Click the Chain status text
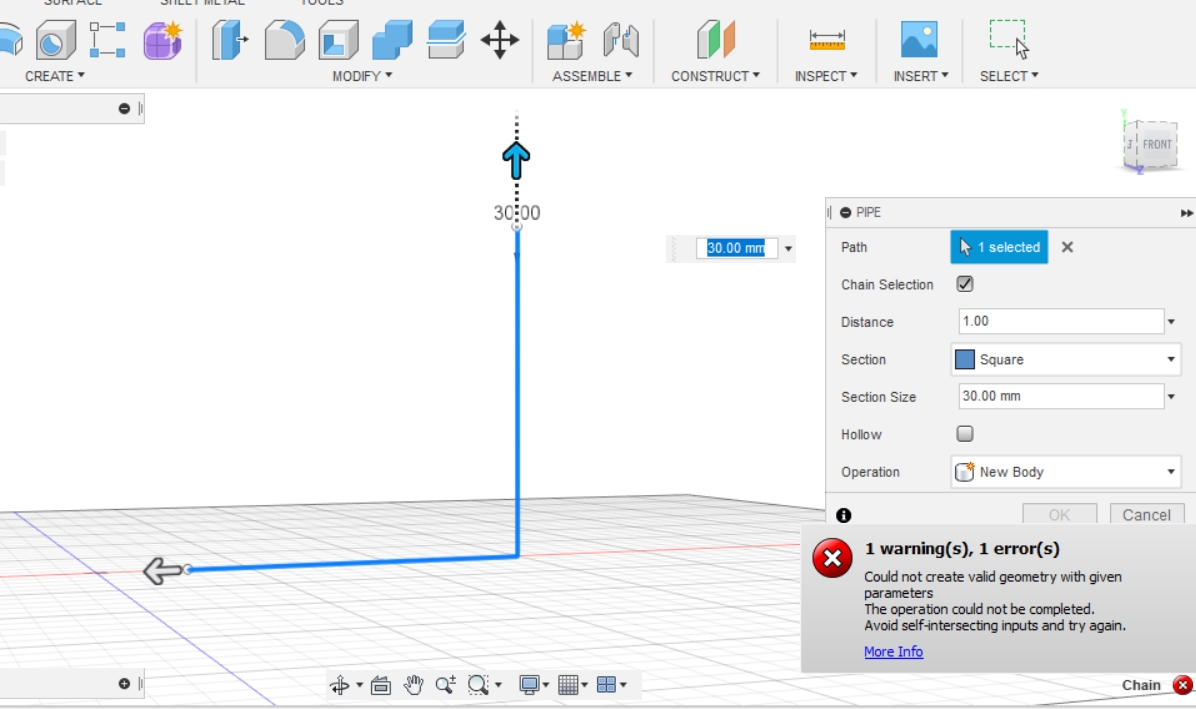The width and height of the screenshot is (1196, 709). [x=1141, y=685]
